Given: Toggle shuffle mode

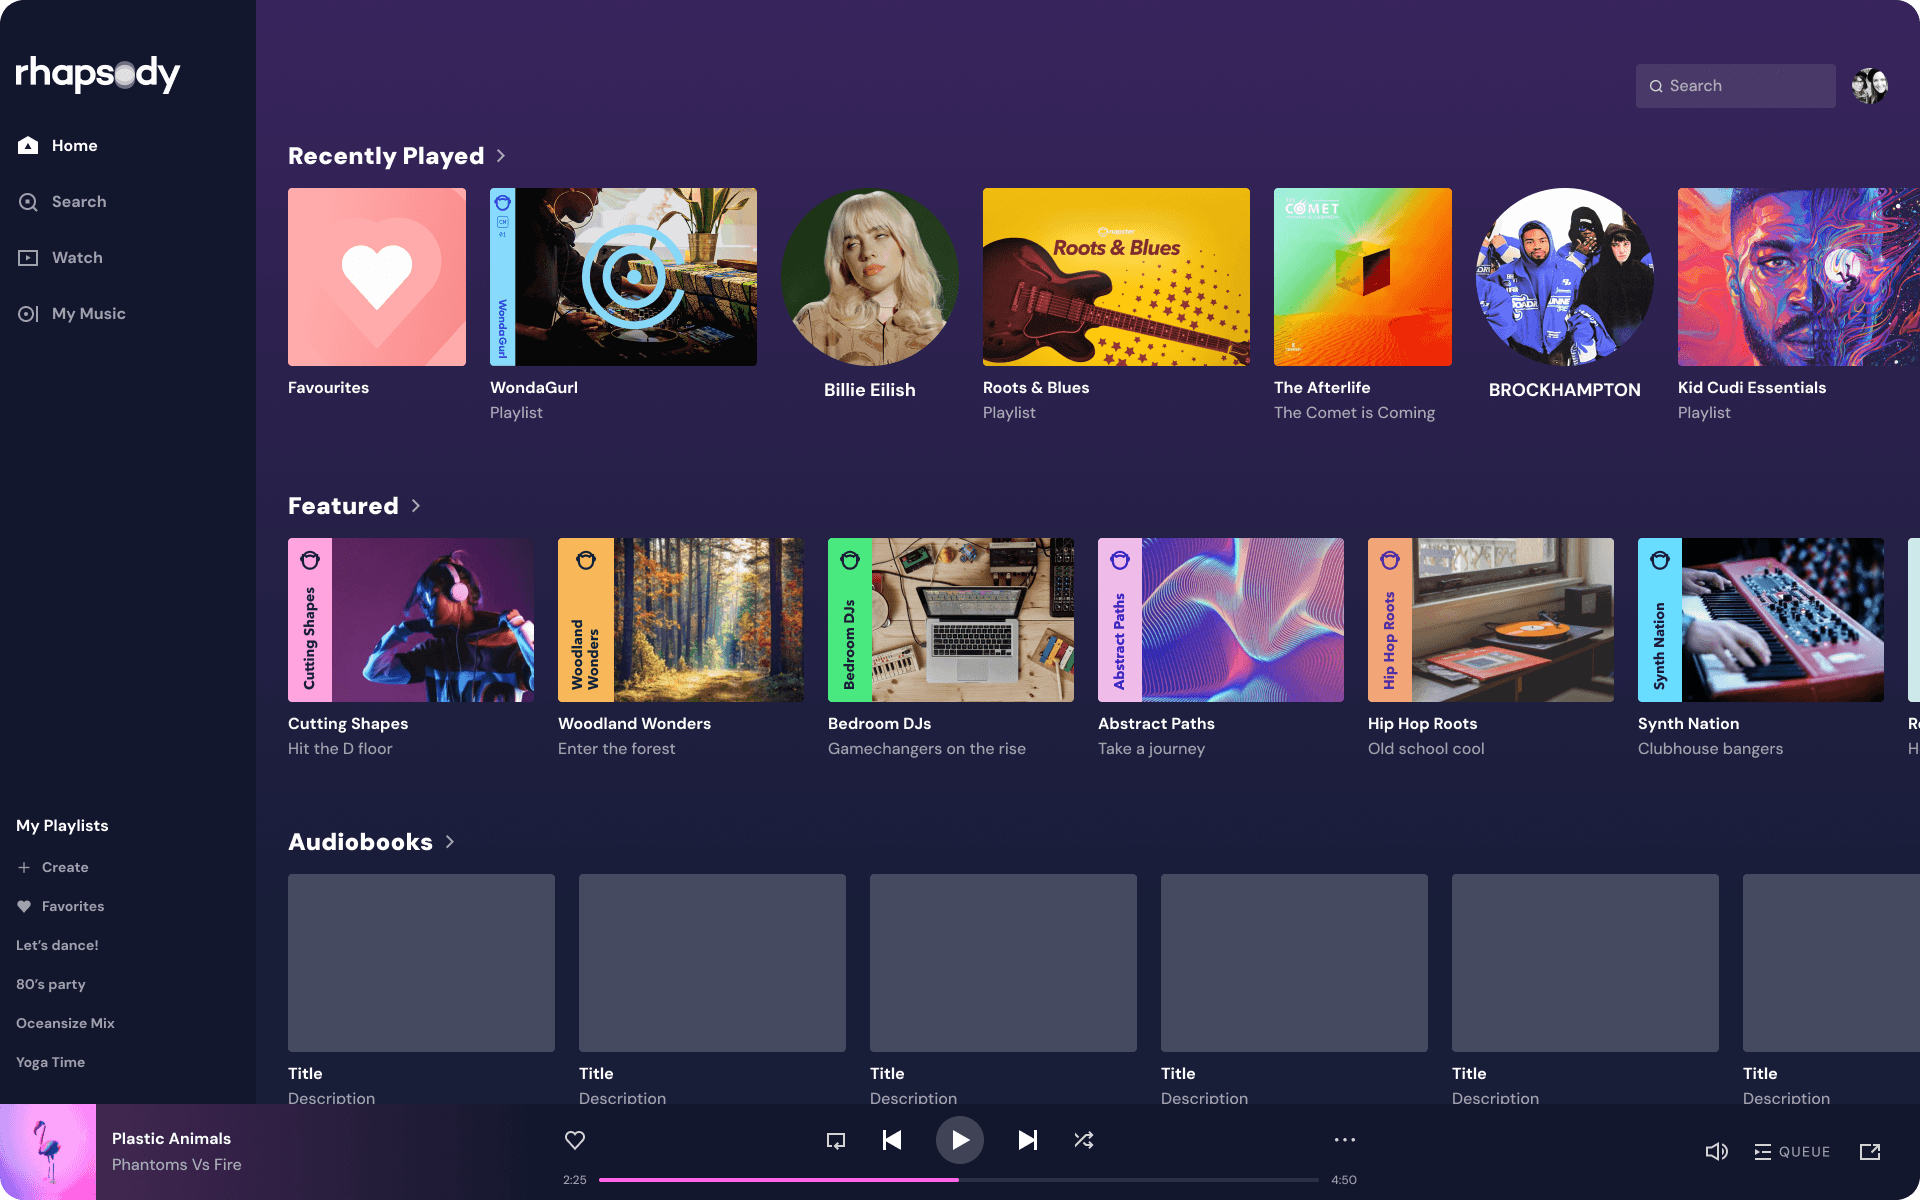Looking at the screenshot, I should 1084,1140.
